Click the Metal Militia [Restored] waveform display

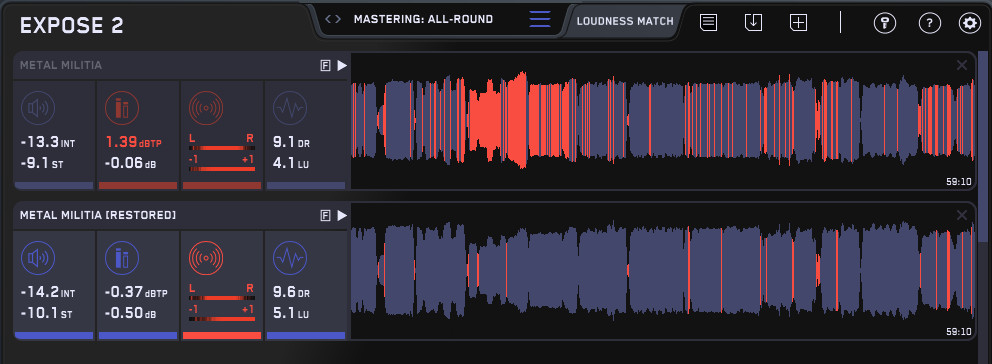tap(662, 271)
